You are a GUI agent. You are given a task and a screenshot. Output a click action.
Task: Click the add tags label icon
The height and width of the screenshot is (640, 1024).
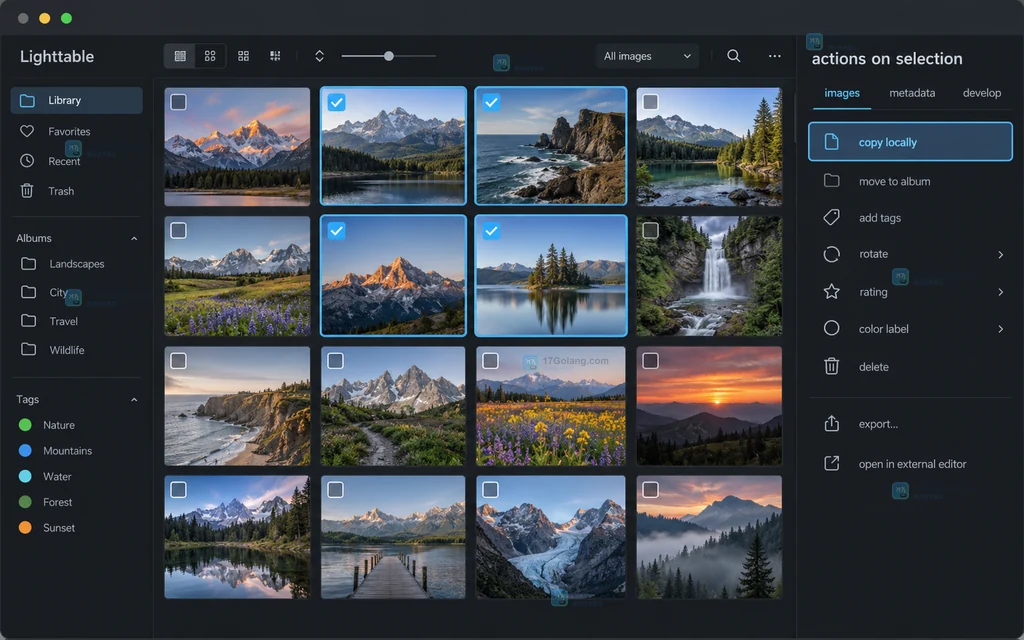pos(831,217)
